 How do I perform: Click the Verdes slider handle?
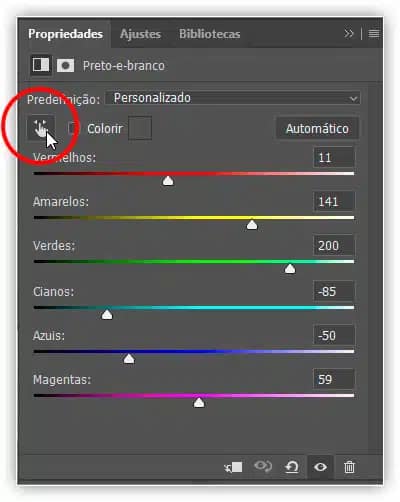(290, 269)
